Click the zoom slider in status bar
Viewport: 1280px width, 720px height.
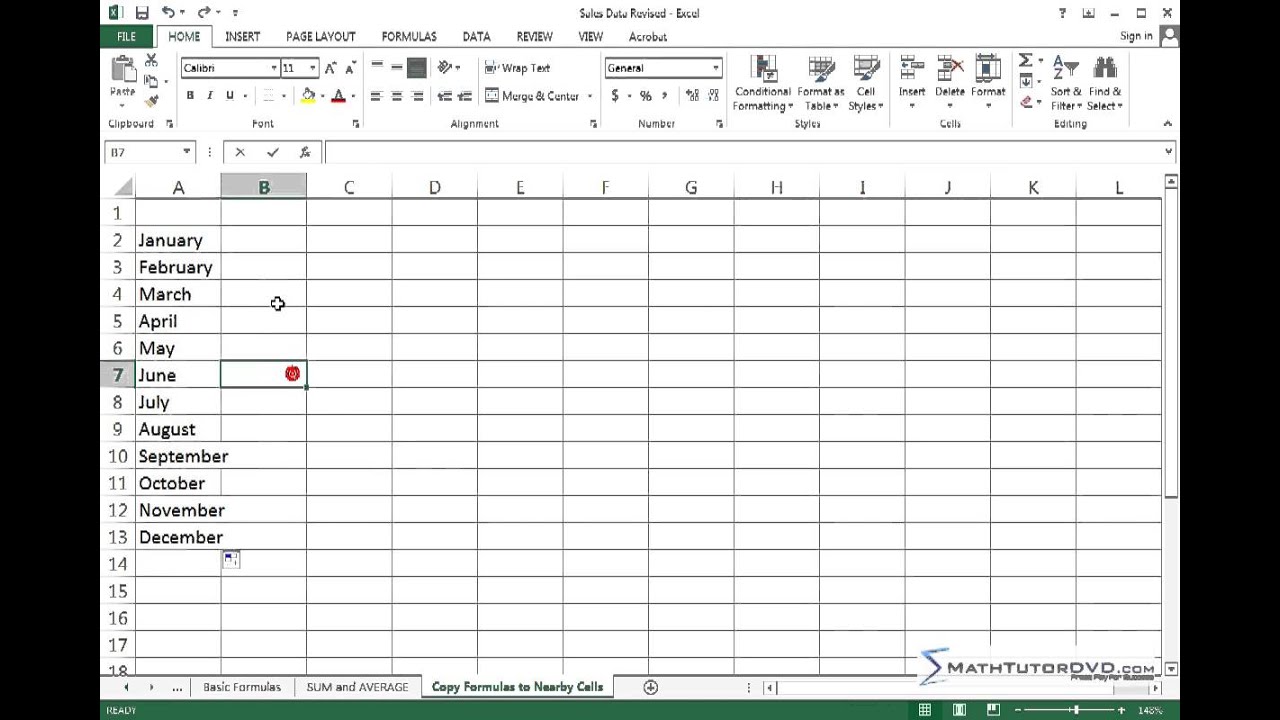(1076, 710)
